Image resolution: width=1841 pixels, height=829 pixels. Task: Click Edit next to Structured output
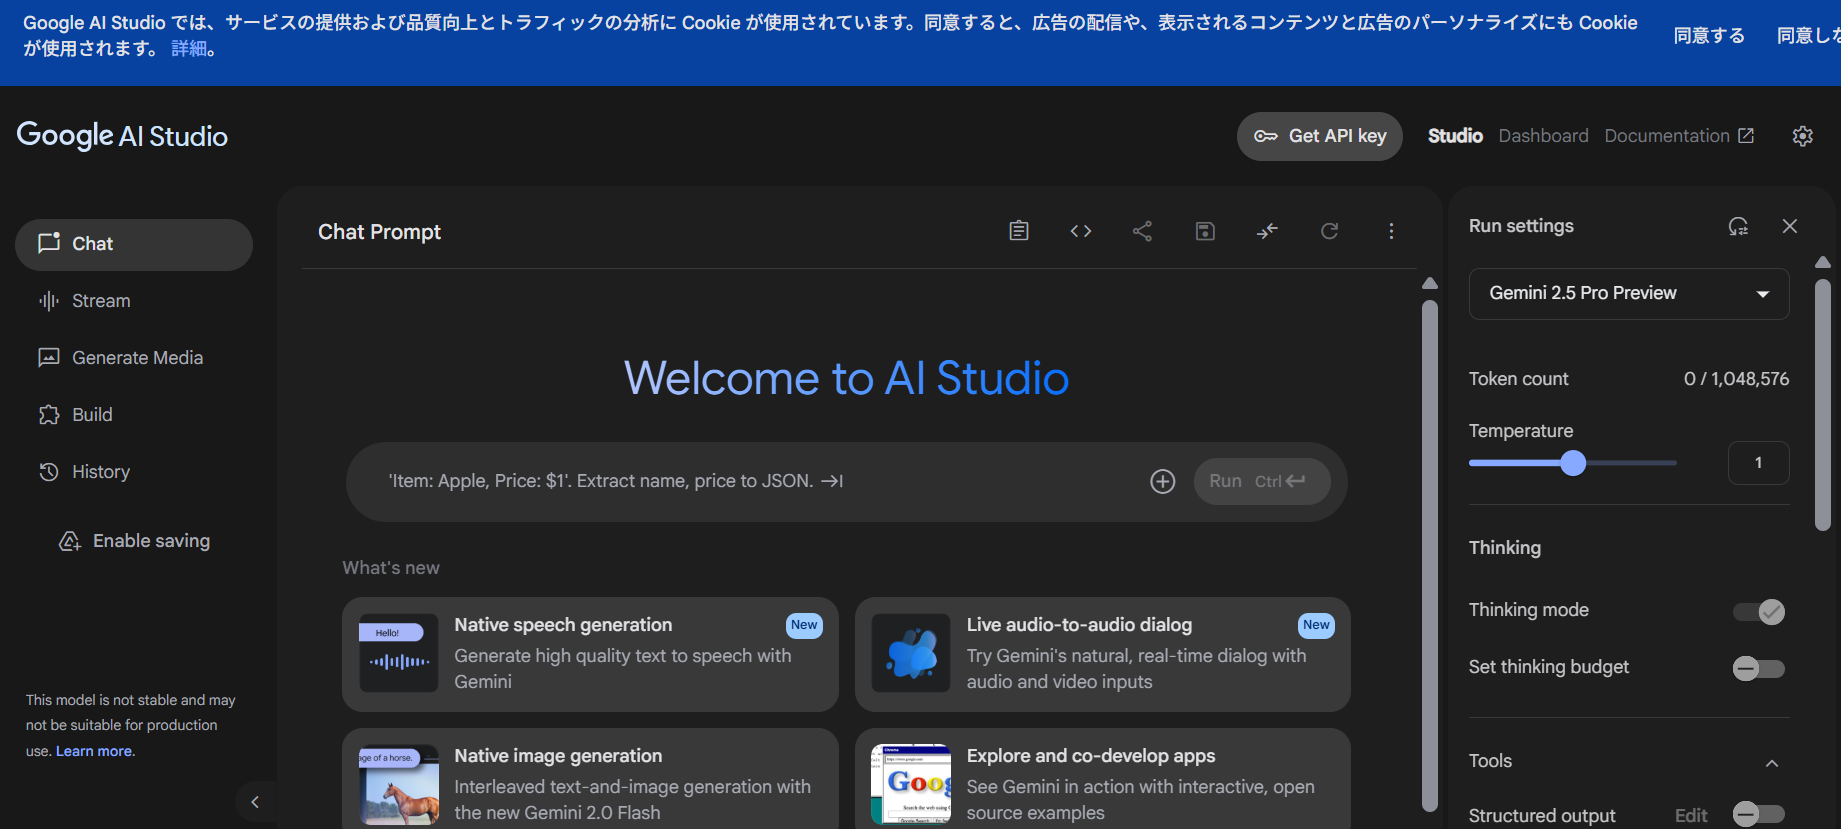[x=1691, y=816]
